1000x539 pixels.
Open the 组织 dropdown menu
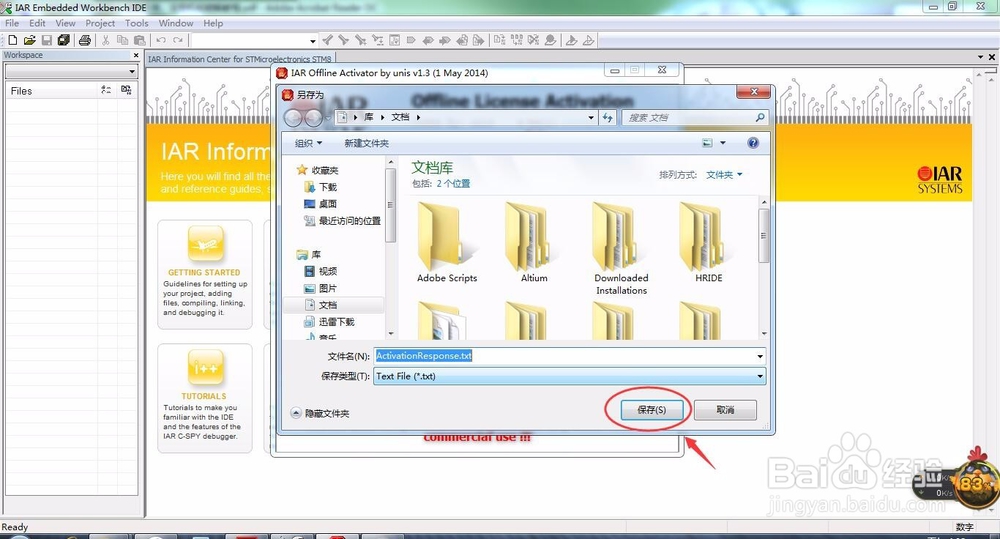(309, 143)
